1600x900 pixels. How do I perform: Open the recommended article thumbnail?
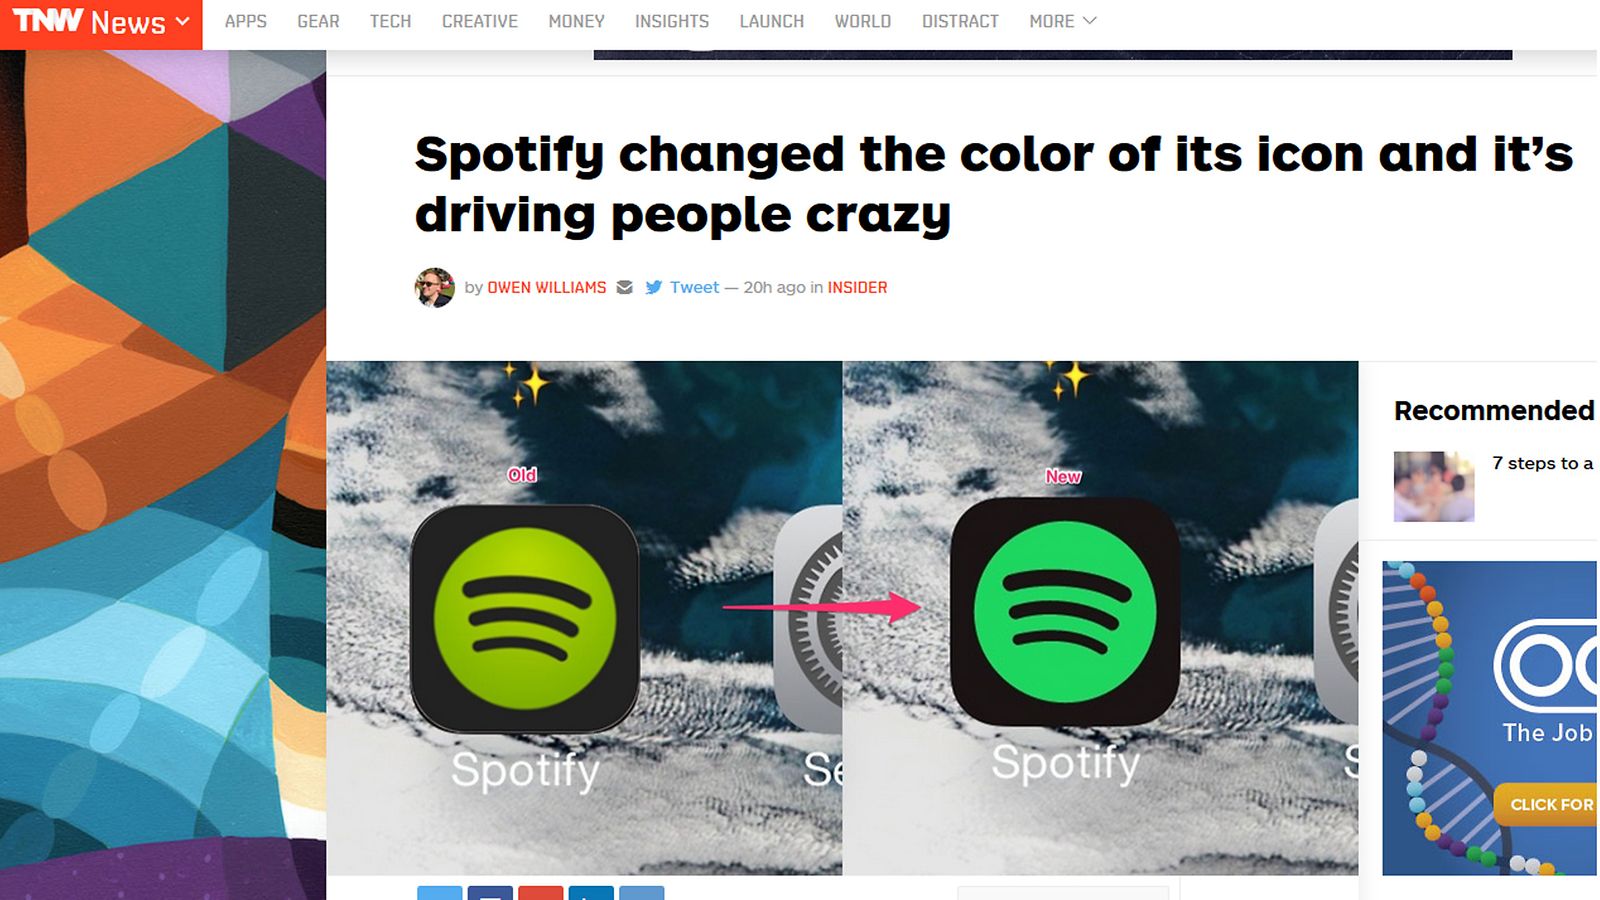coord(1434,486)
